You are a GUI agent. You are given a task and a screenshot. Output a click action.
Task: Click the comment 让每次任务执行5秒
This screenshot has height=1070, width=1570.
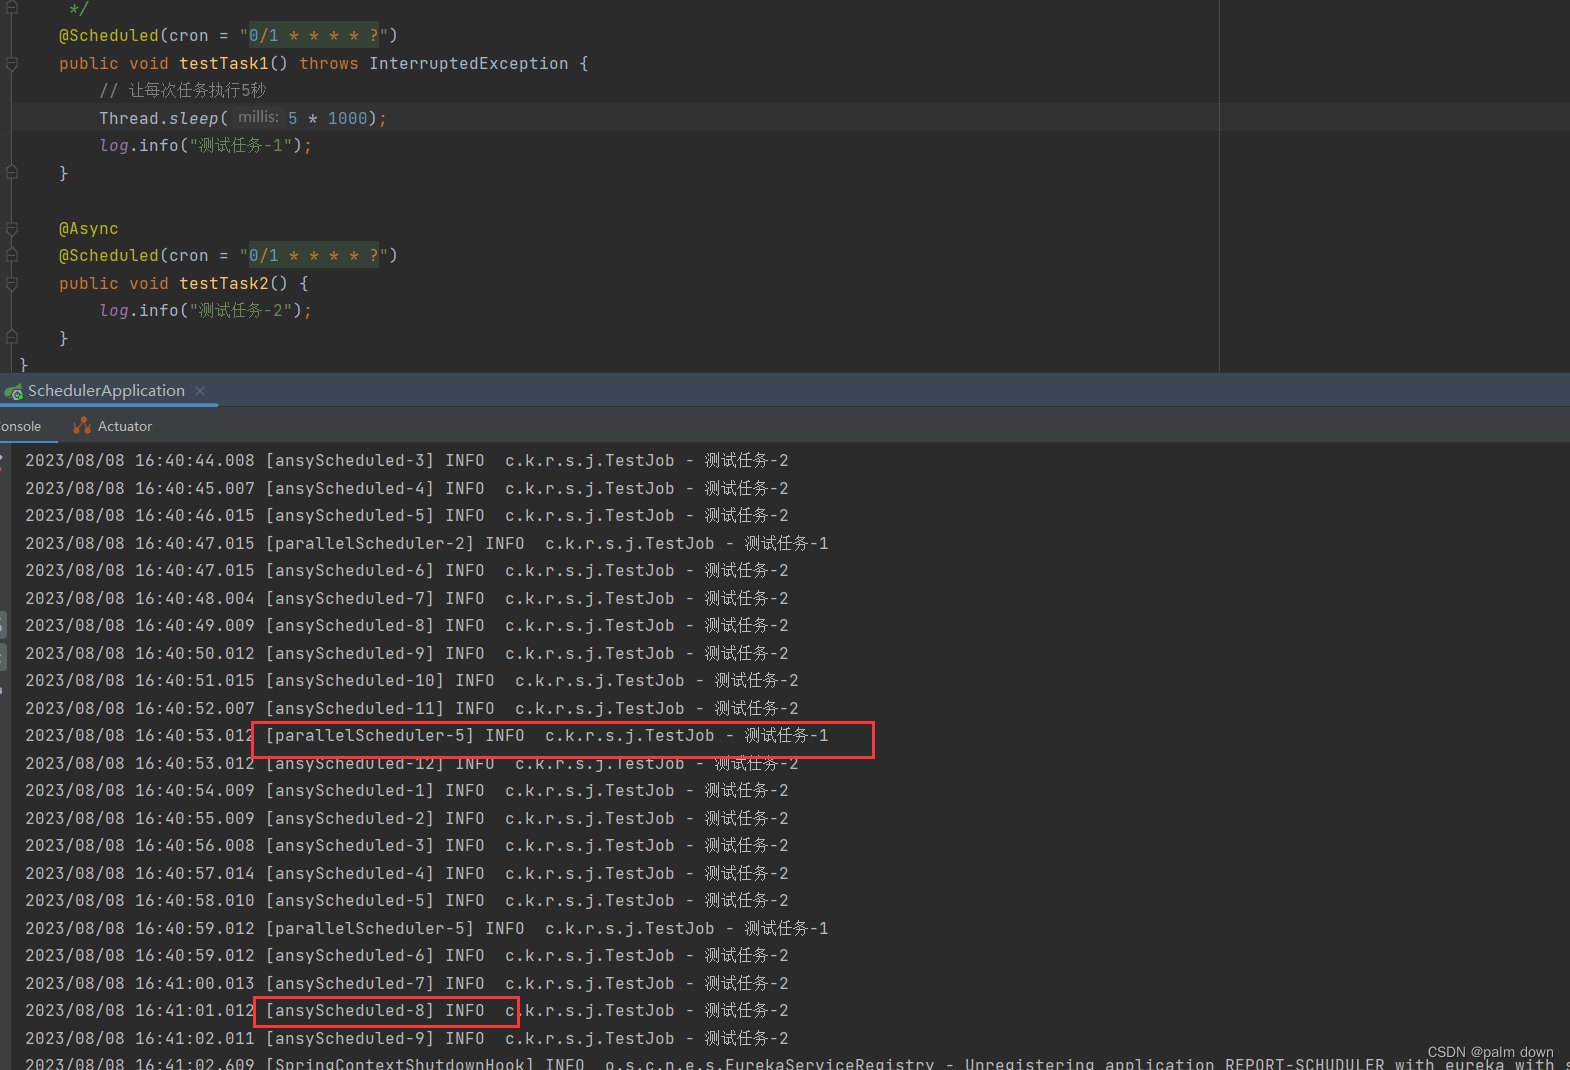(x=183, y=90)
